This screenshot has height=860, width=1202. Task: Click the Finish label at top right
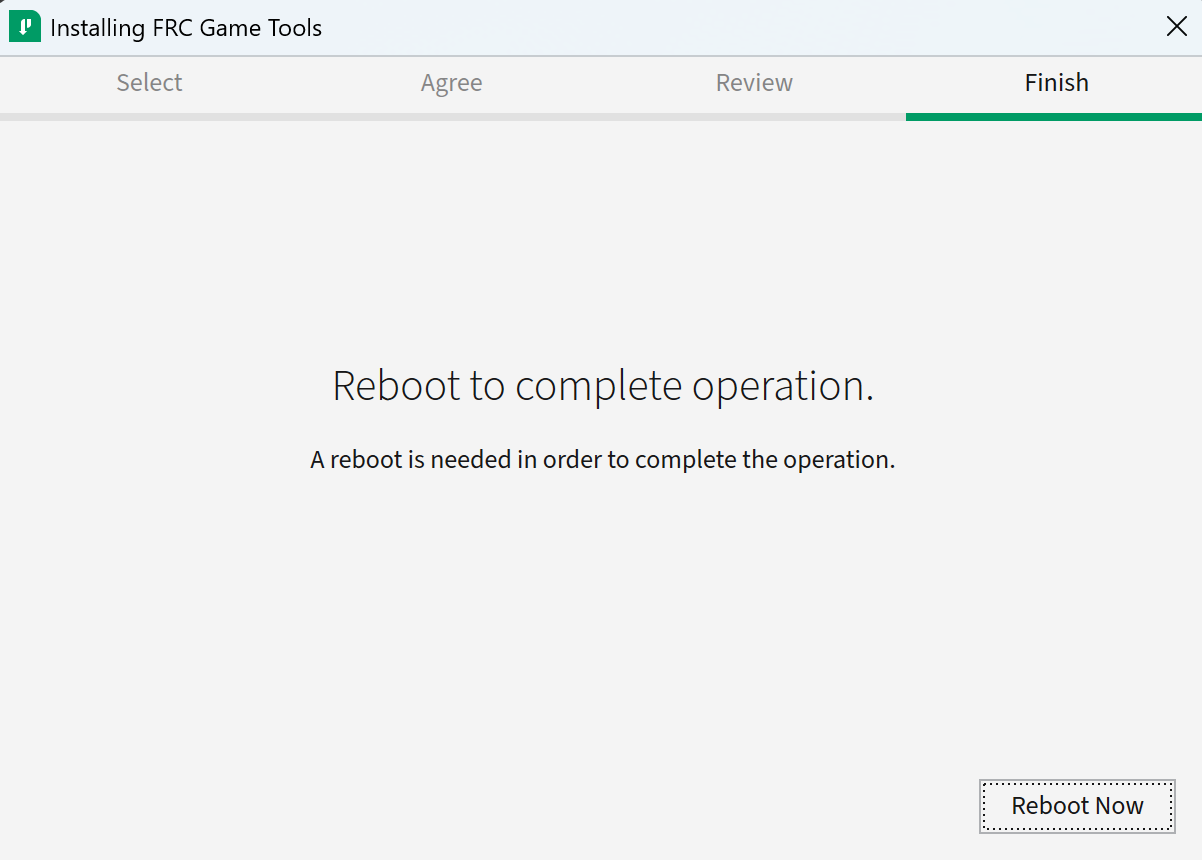click(1056, 83)
